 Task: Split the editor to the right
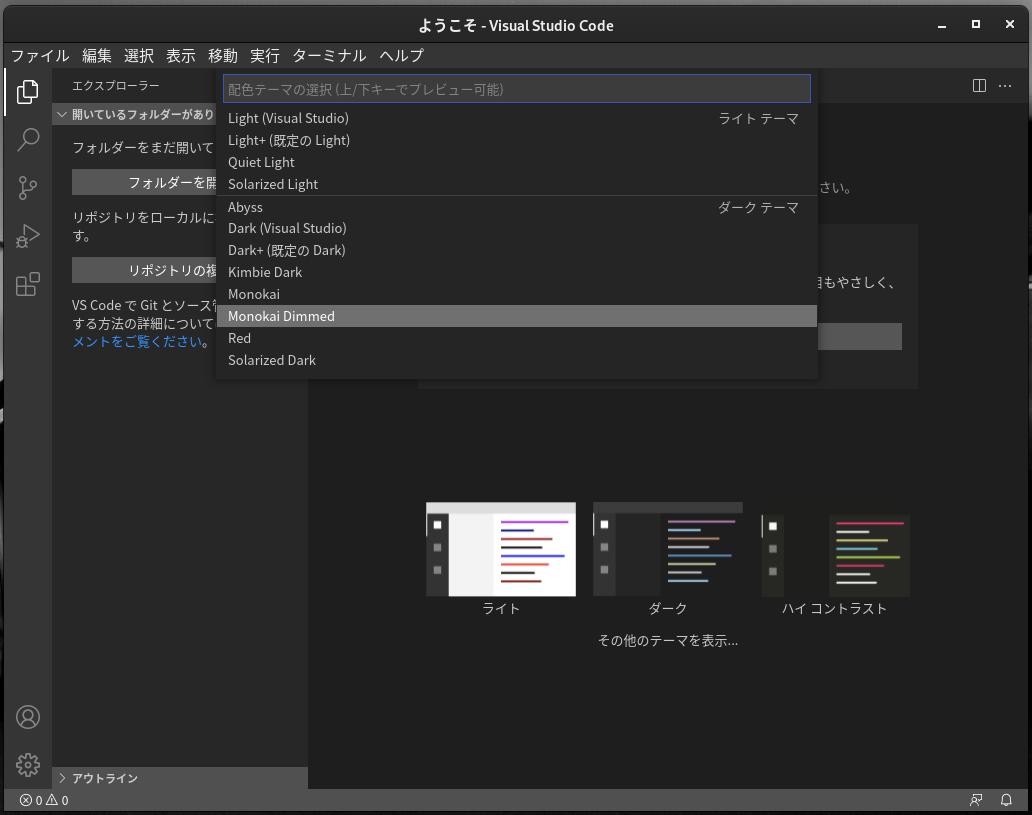979,86
